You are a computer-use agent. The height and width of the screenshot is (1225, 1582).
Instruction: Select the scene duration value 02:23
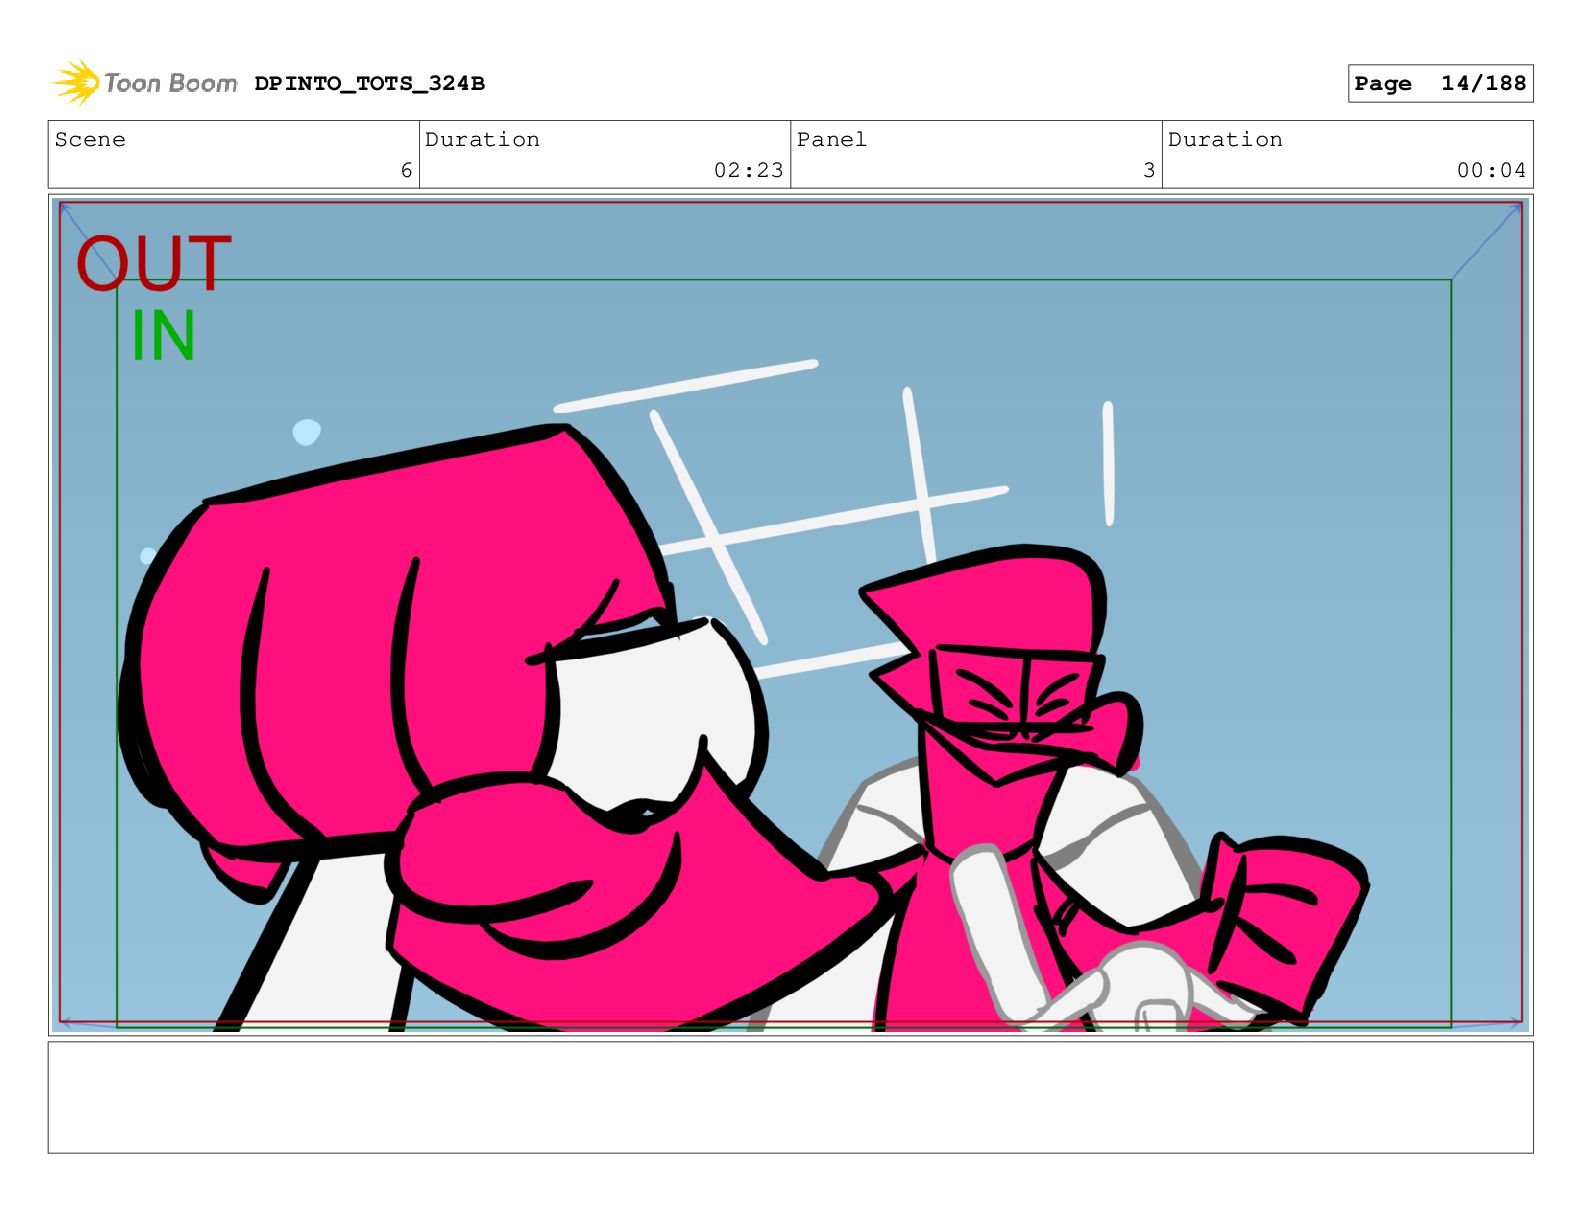[x=748, y=171]
